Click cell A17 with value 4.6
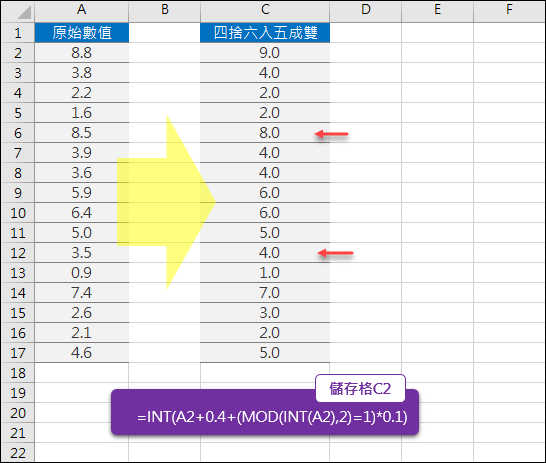This screenshot has width=546, height=463. point(82,353)
